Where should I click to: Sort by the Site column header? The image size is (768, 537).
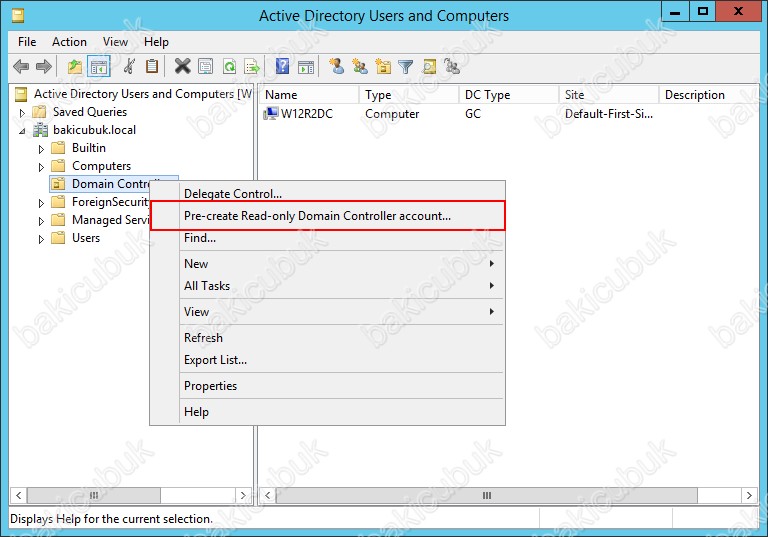(x=609, y=95)
